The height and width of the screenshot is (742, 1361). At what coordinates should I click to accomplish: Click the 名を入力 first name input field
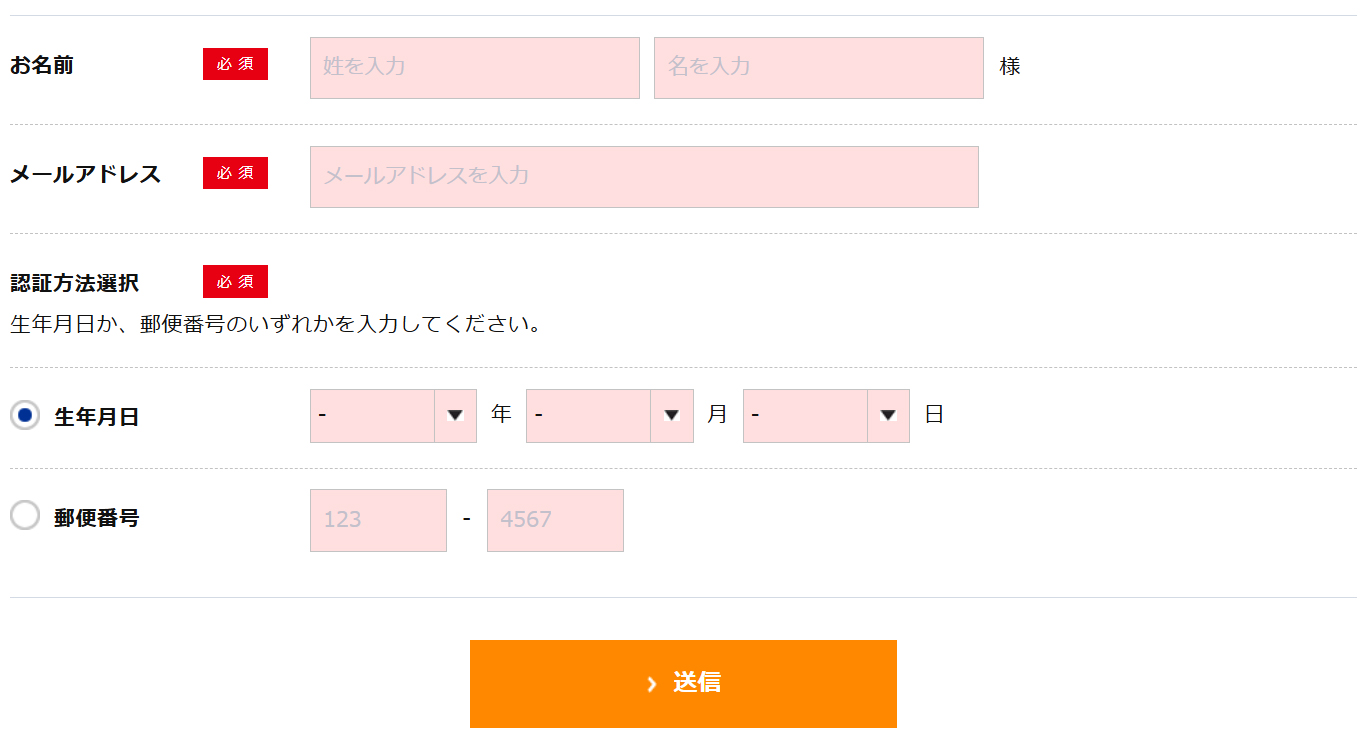coord(818,67)
